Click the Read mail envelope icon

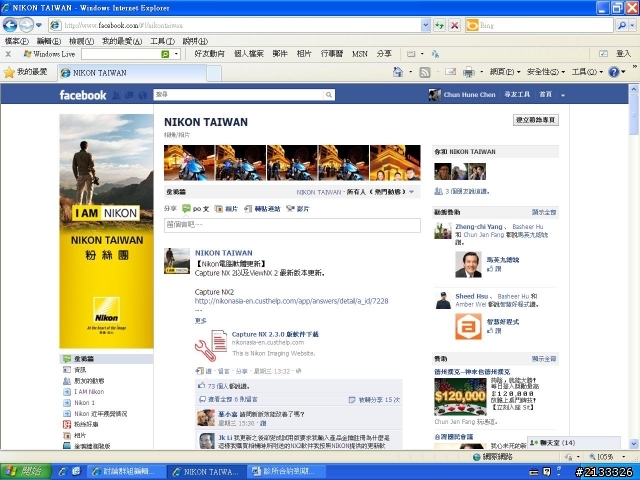[450, 72]
